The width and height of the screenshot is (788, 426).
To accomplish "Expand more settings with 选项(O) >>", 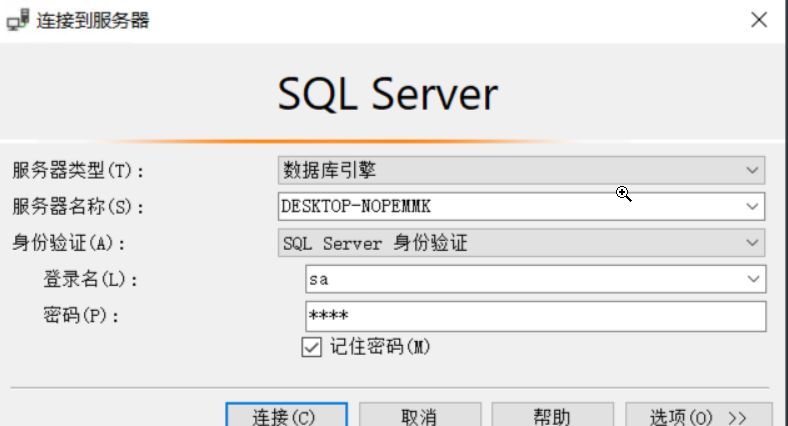I will click(x=698, y=416).
